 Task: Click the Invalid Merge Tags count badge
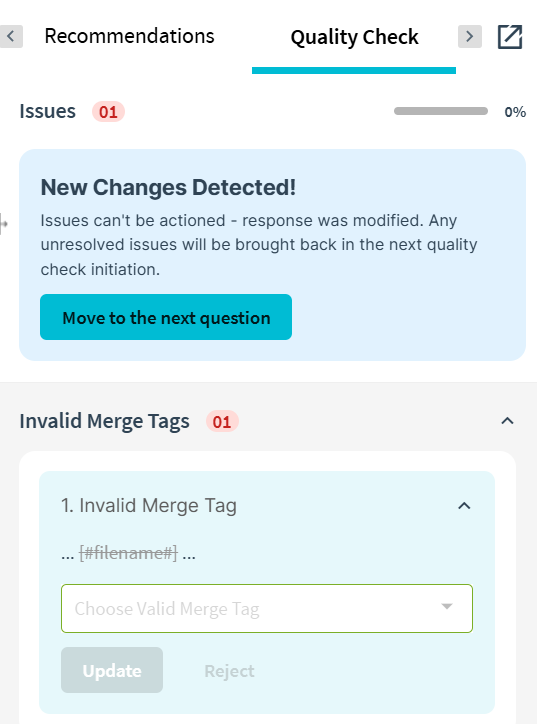click(222, 422)
